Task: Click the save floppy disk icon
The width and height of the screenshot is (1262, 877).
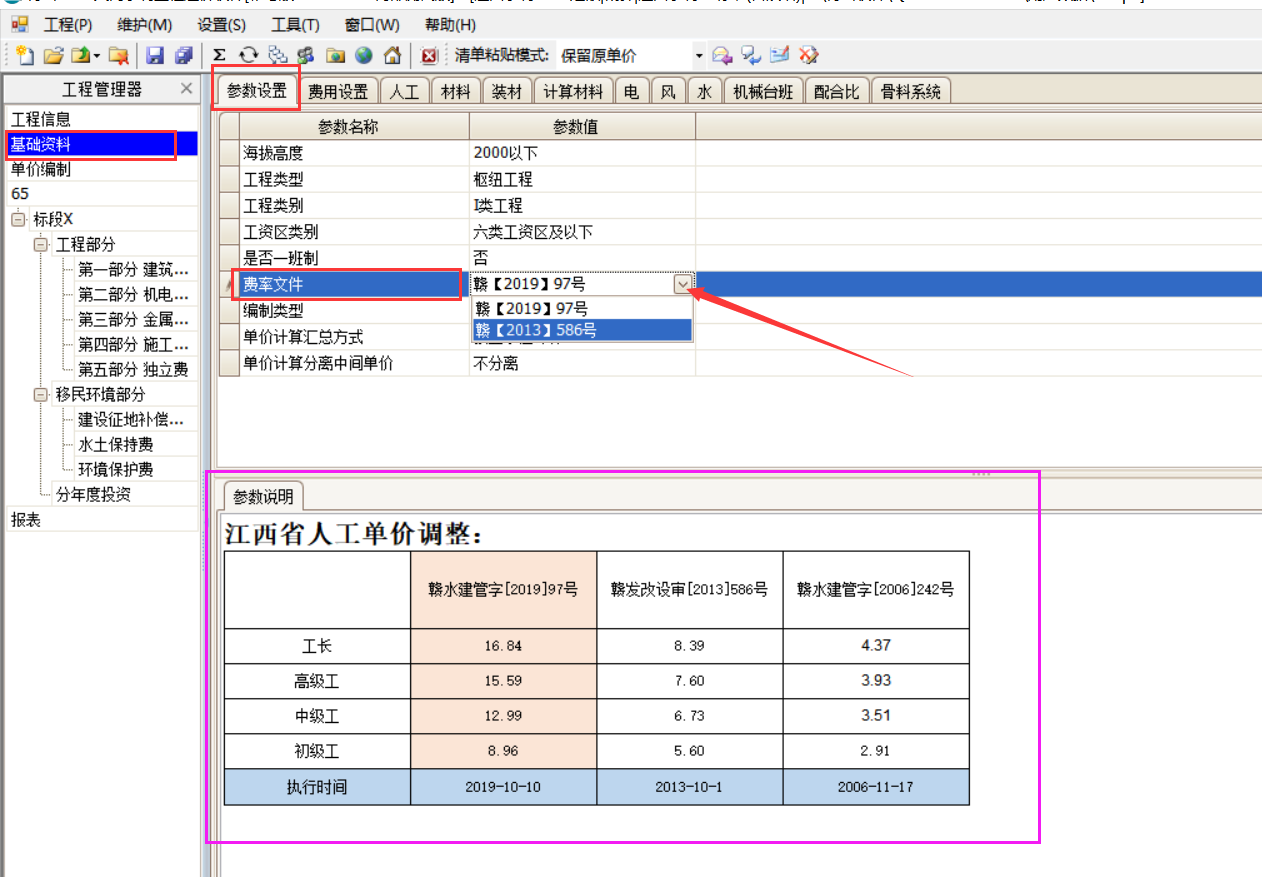Action: [155, 56]
